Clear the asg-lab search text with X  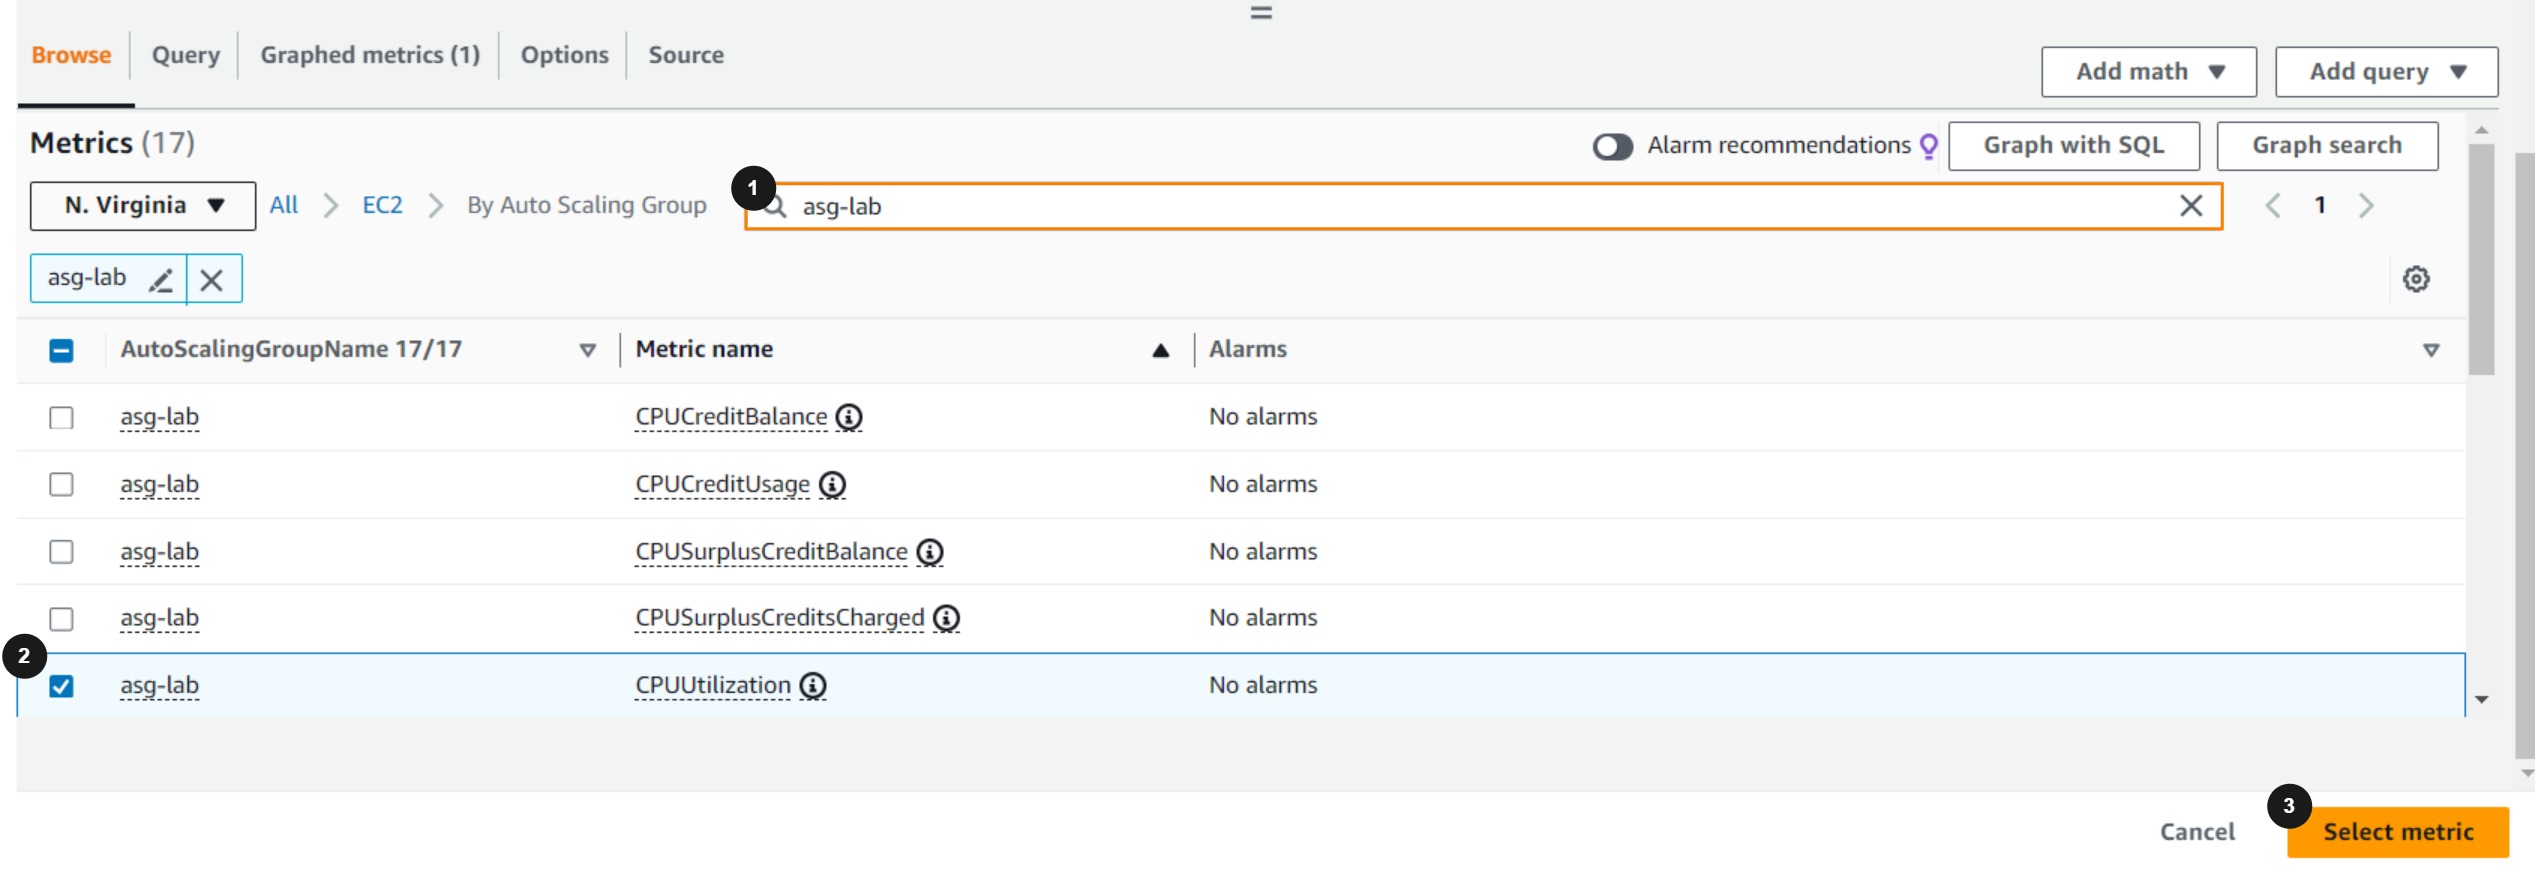pyautogui.click(x=2190, y=206)
